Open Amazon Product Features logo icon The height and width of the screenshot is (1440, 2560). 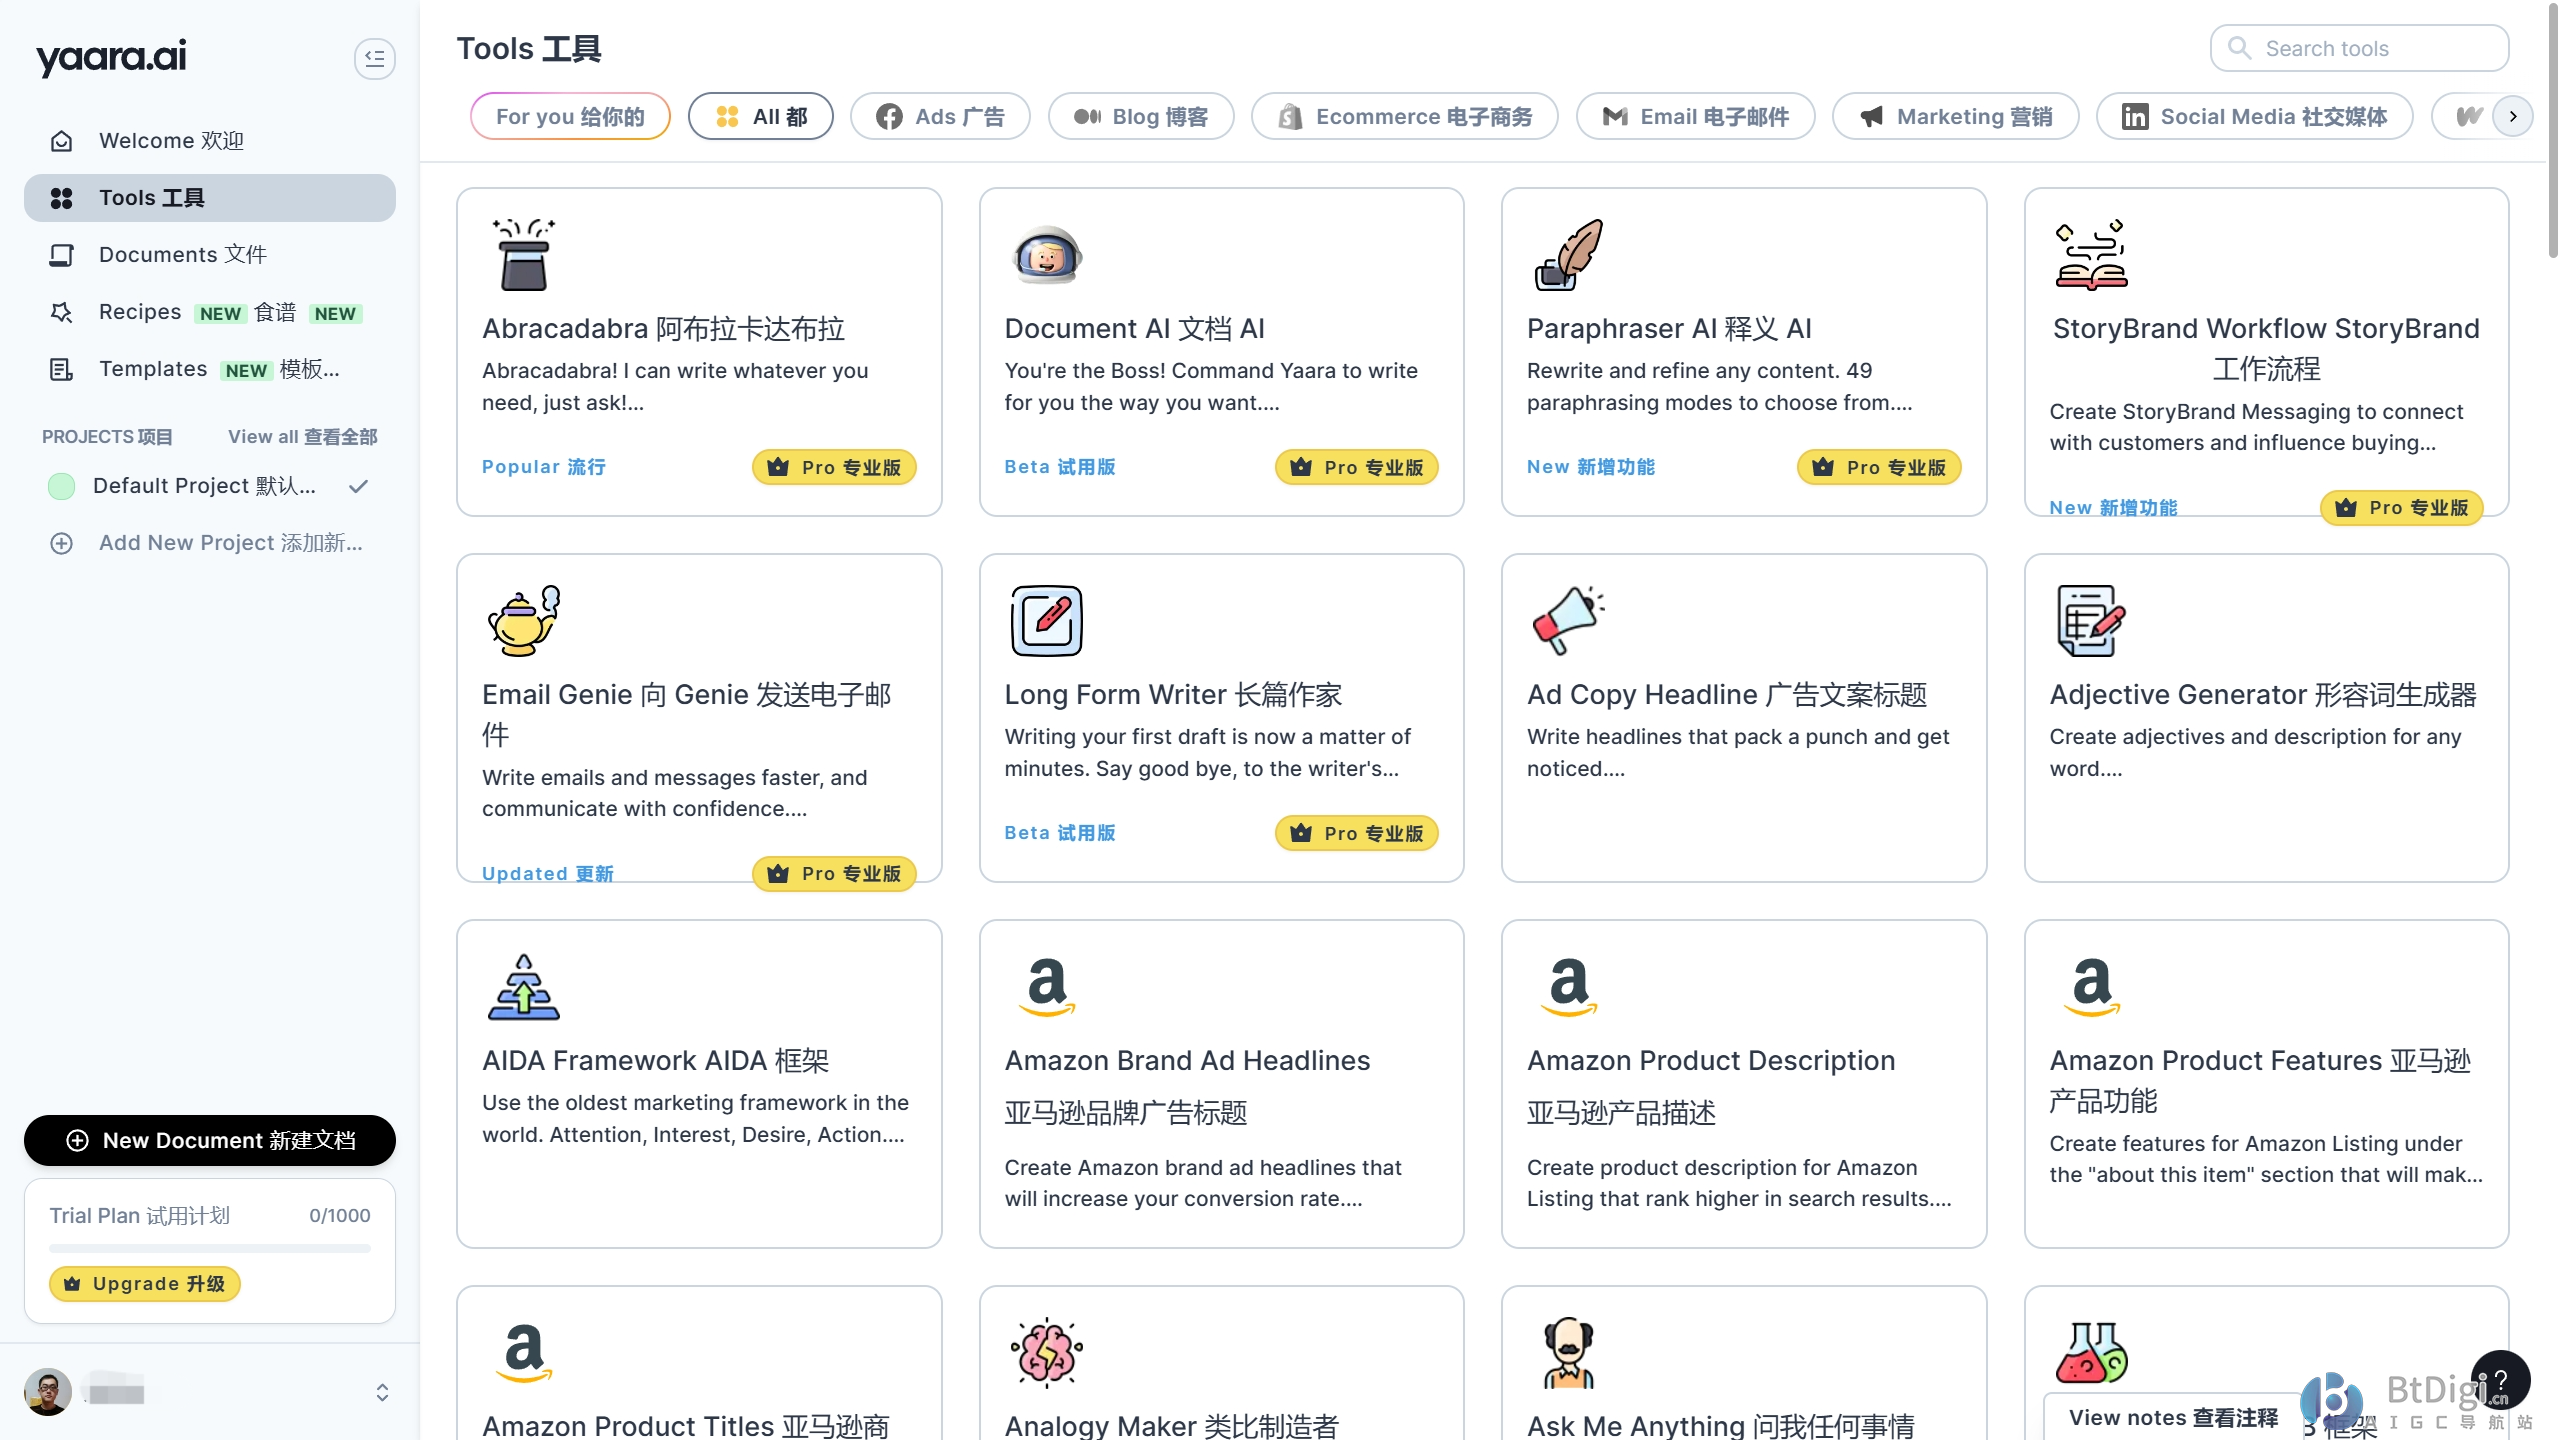coord(2091,986)
